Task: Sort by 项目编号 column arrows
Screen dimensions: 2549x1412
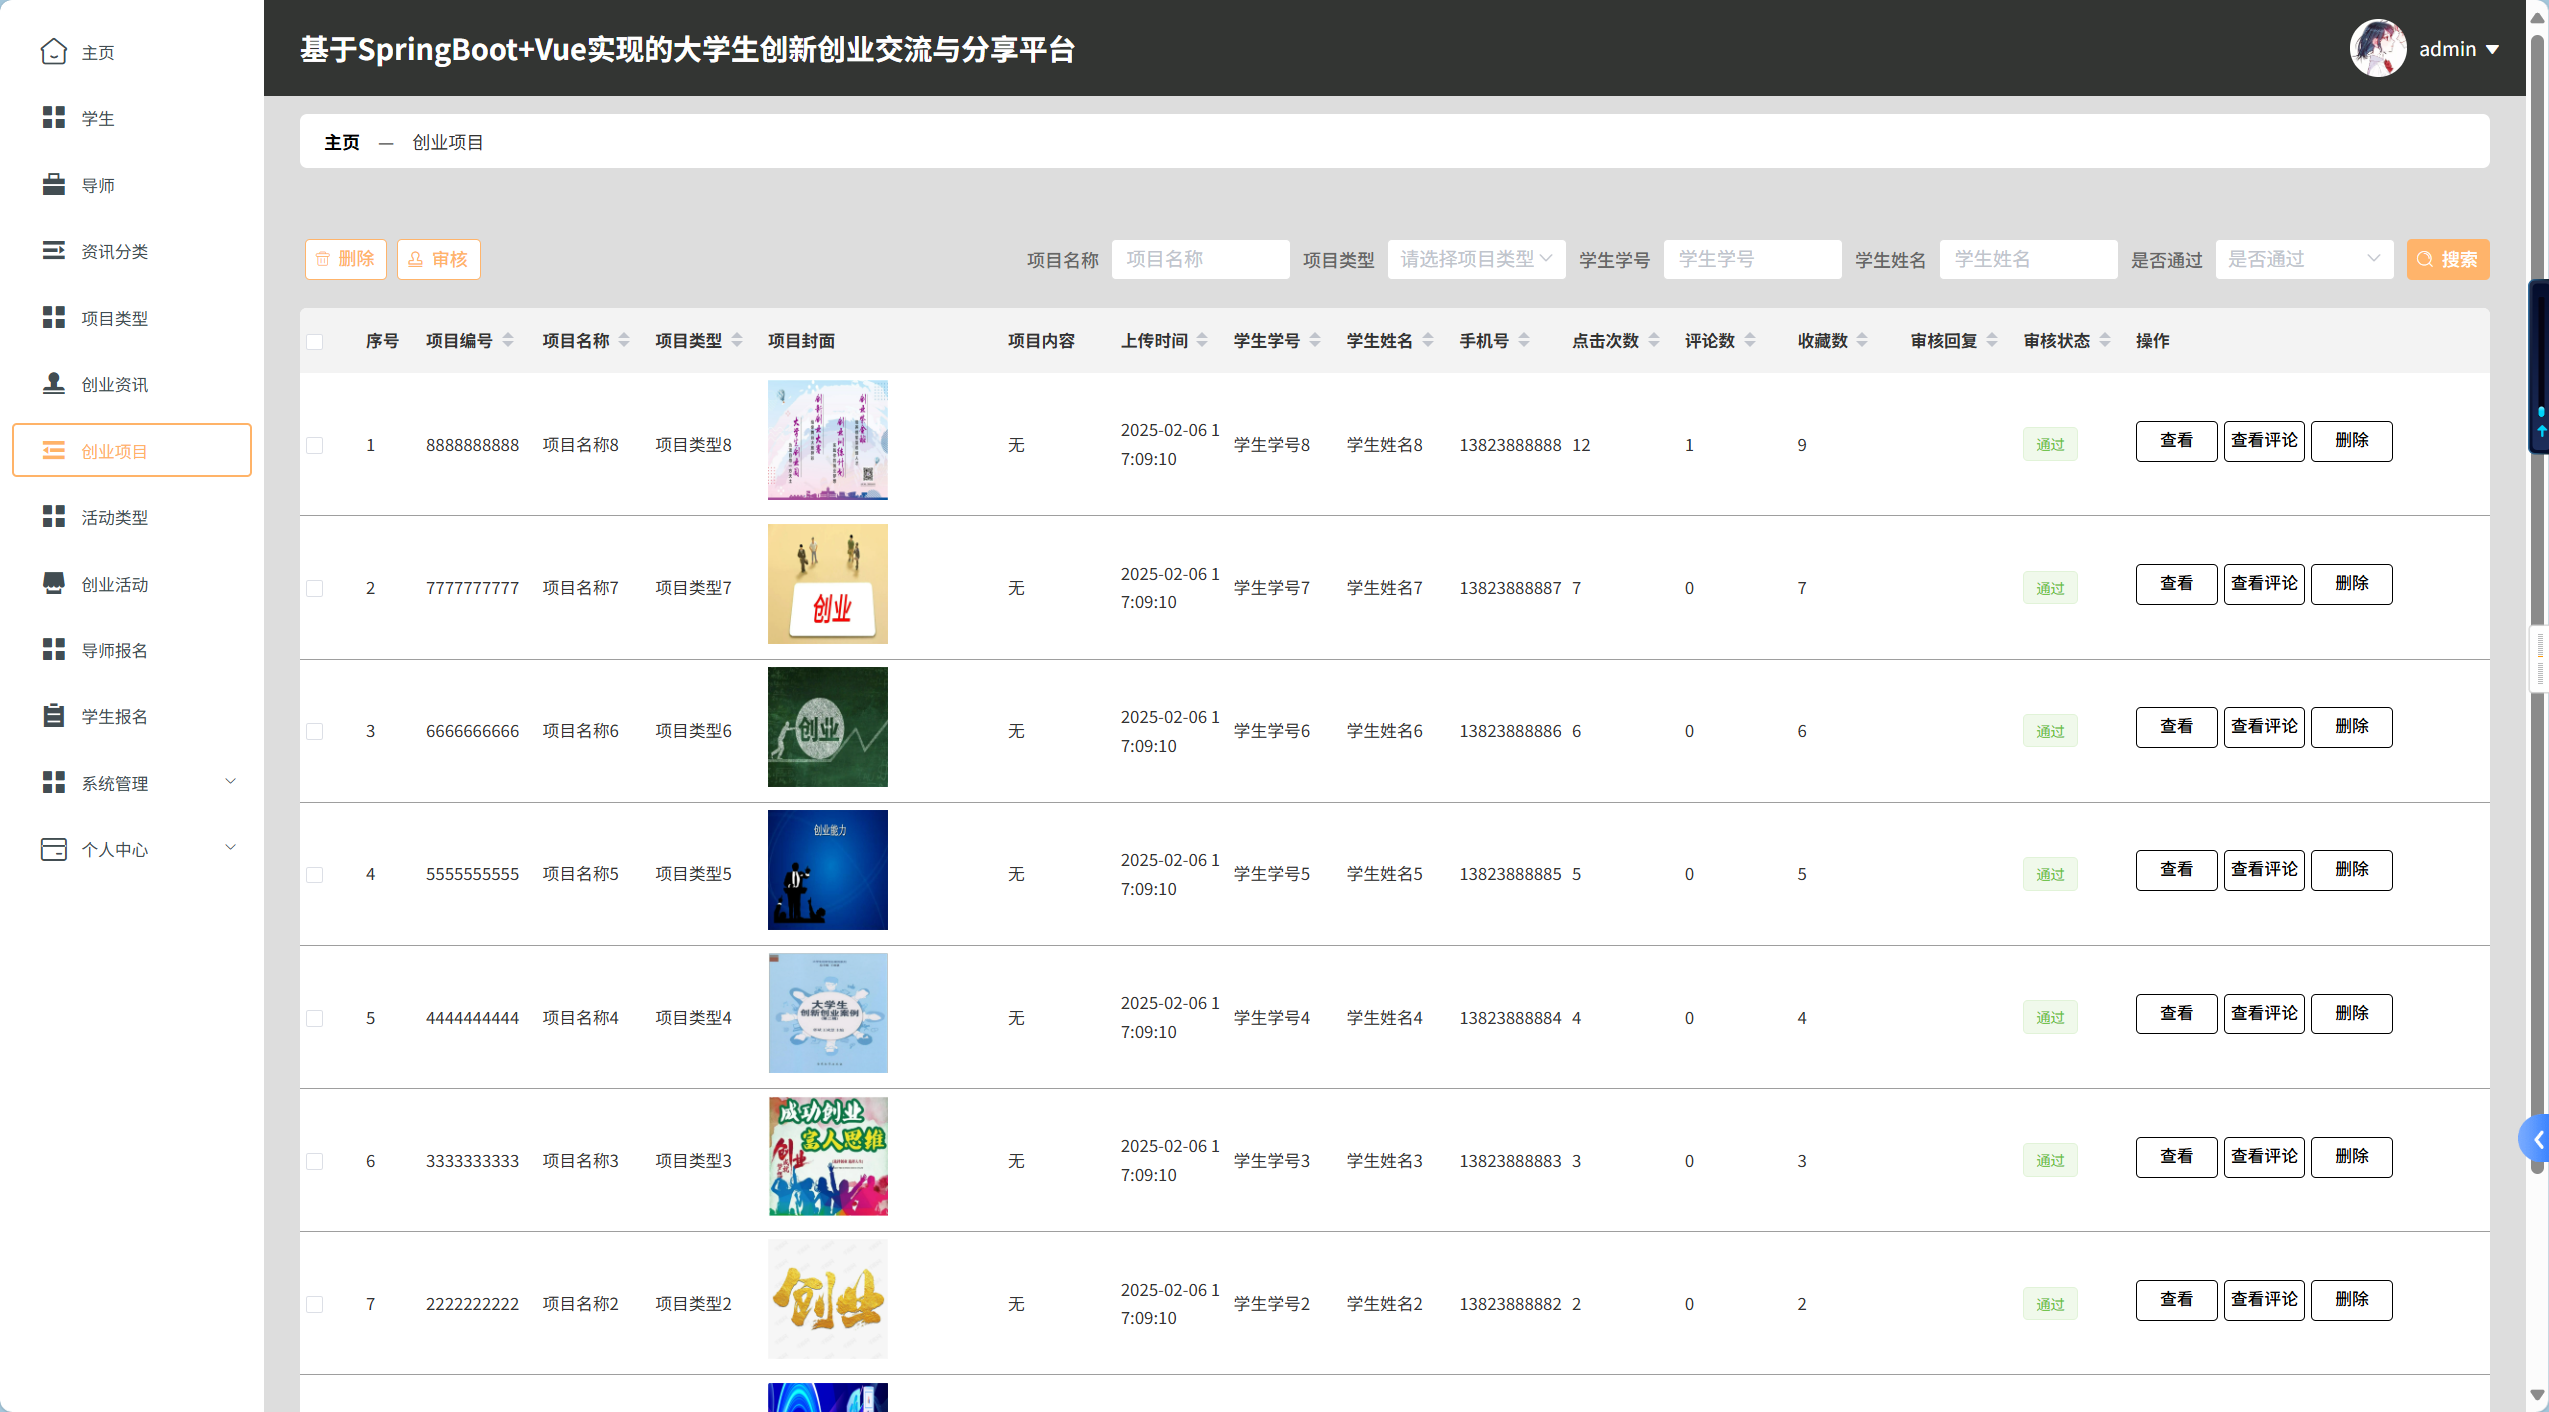Action: tap(508, 341)
